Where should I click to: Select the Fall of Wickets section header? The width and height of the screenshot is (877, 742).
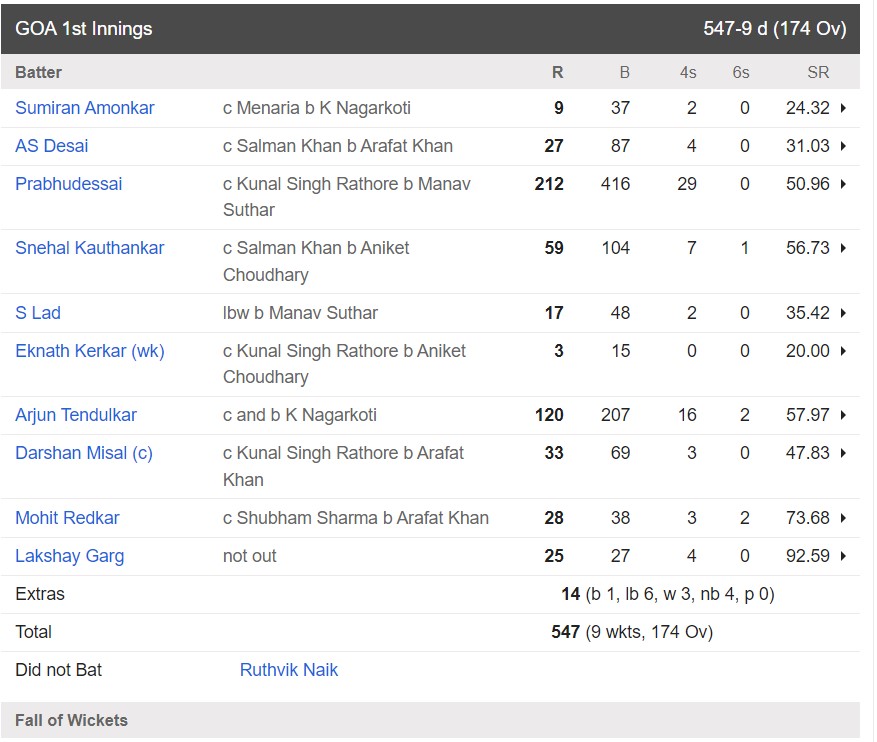pos(430,720)
